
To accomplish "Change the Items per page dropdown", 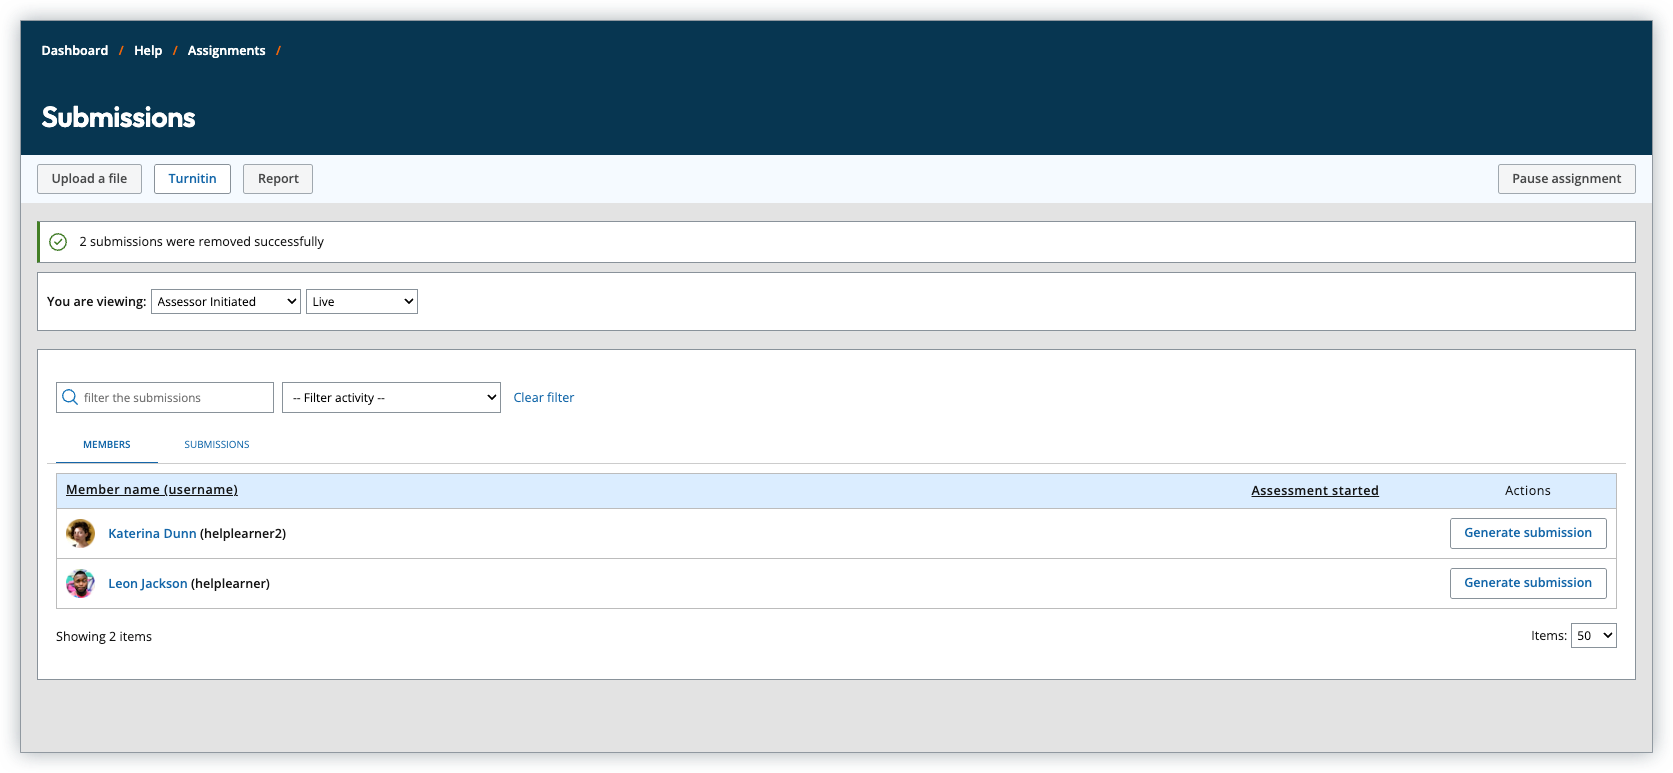I will point(1594,635).
